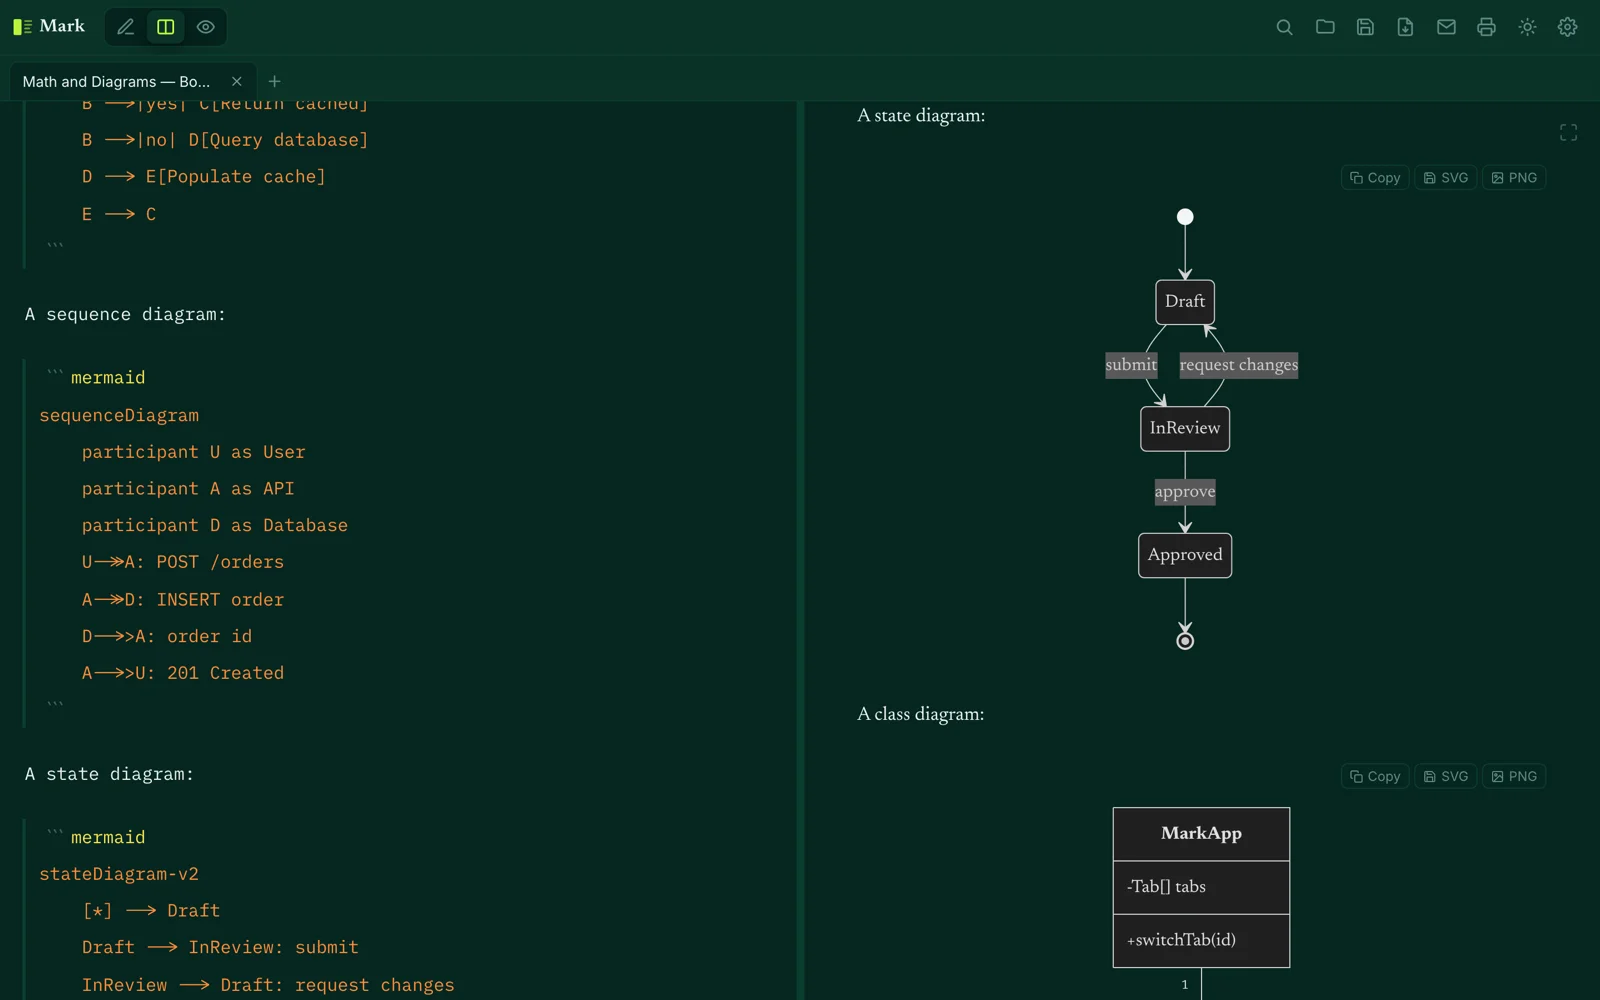Place cursor on "sequenceDiagram" line

(119, 415)
